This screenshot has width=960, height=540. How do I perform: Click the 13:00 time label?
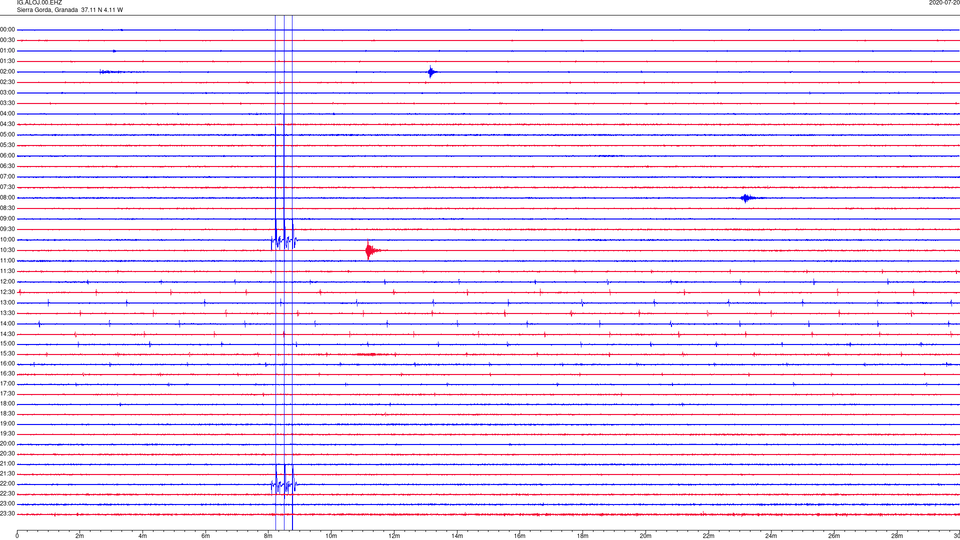(8, 302)
